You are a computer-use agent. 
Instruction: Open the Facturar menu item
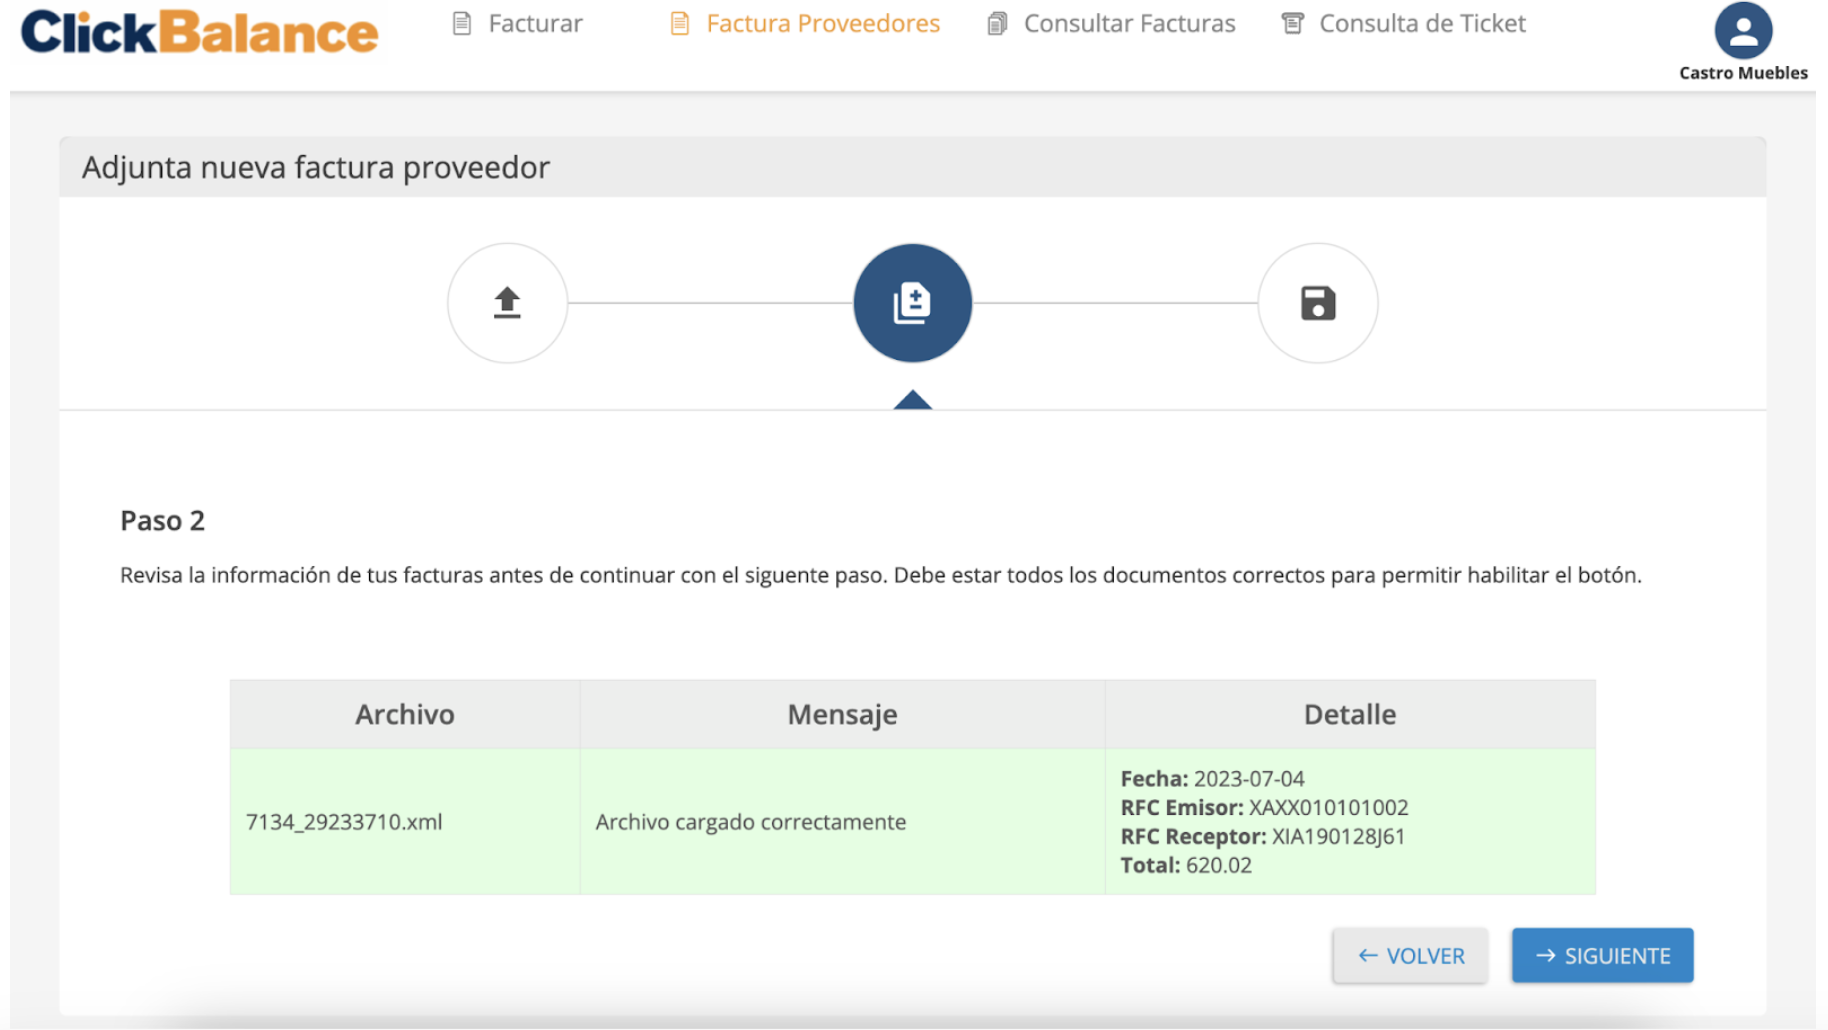click(534, 23)
